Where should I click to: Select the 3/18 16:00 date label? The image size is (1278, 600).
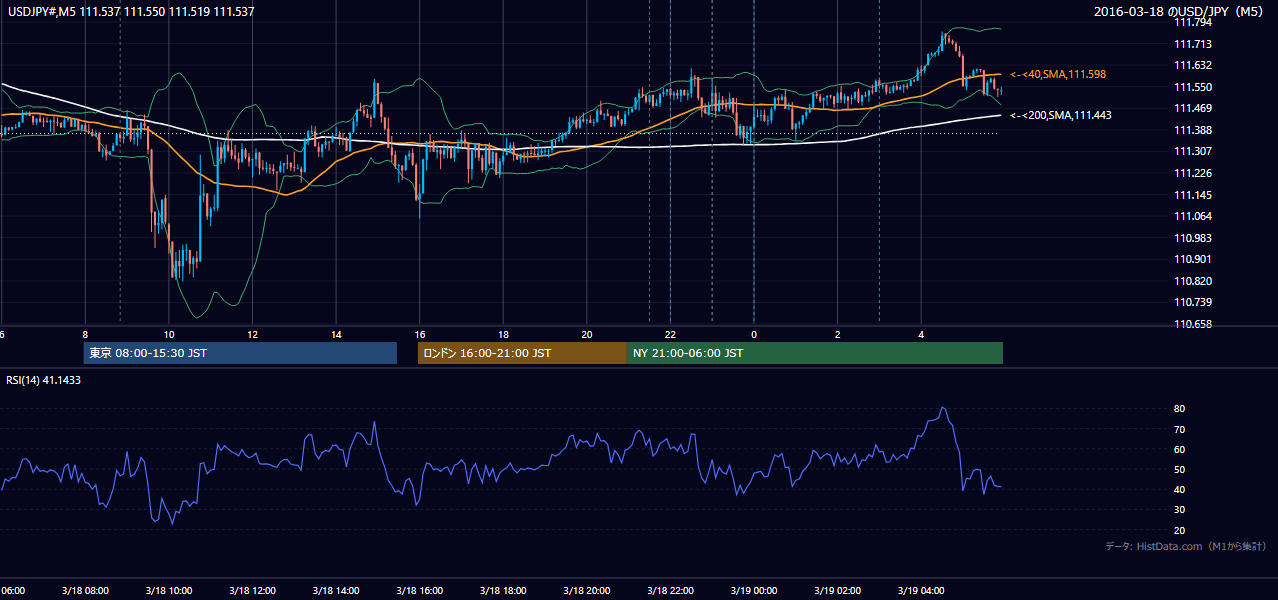click(419, 591)
